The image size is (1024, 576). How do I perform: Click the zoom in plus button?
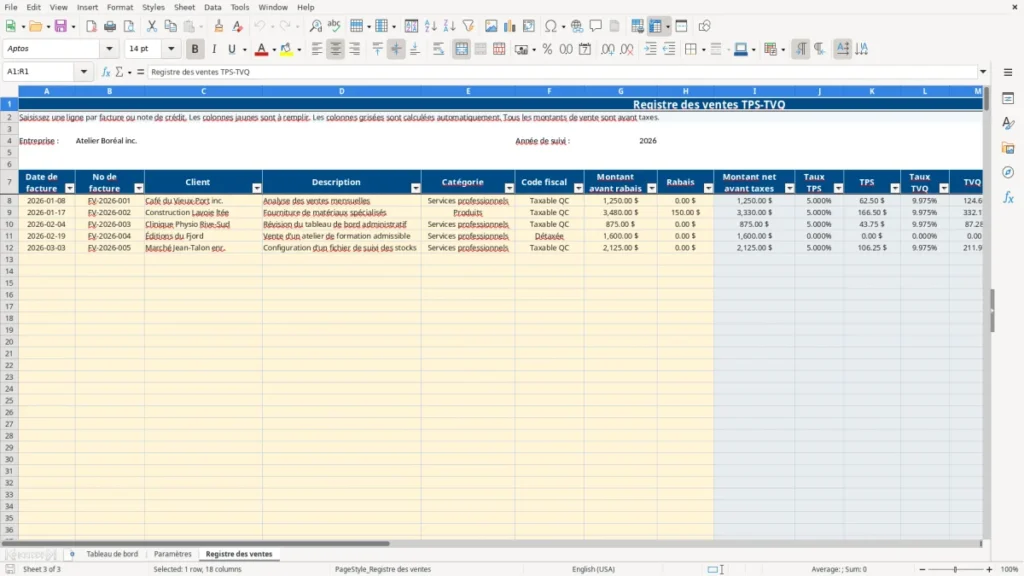click(989, 569)
